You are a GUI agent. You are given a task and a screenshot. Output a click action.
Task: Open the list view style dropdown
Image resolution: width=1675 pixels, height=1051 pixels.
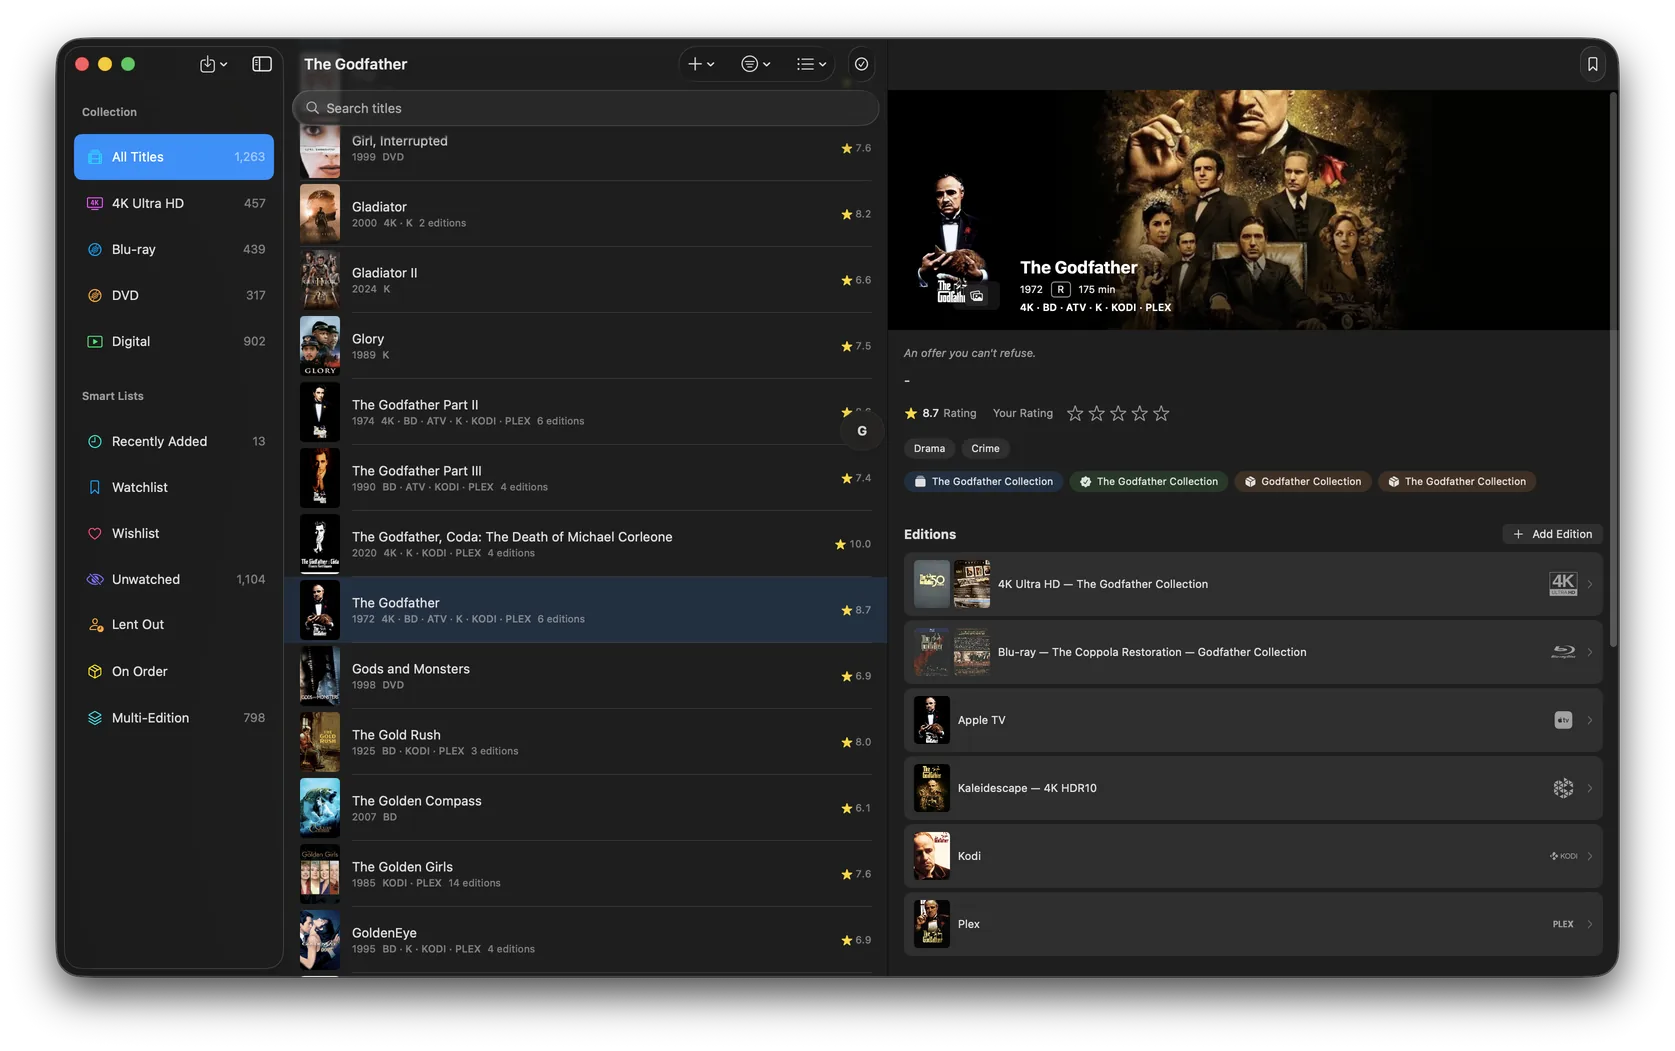click(812, 64)
